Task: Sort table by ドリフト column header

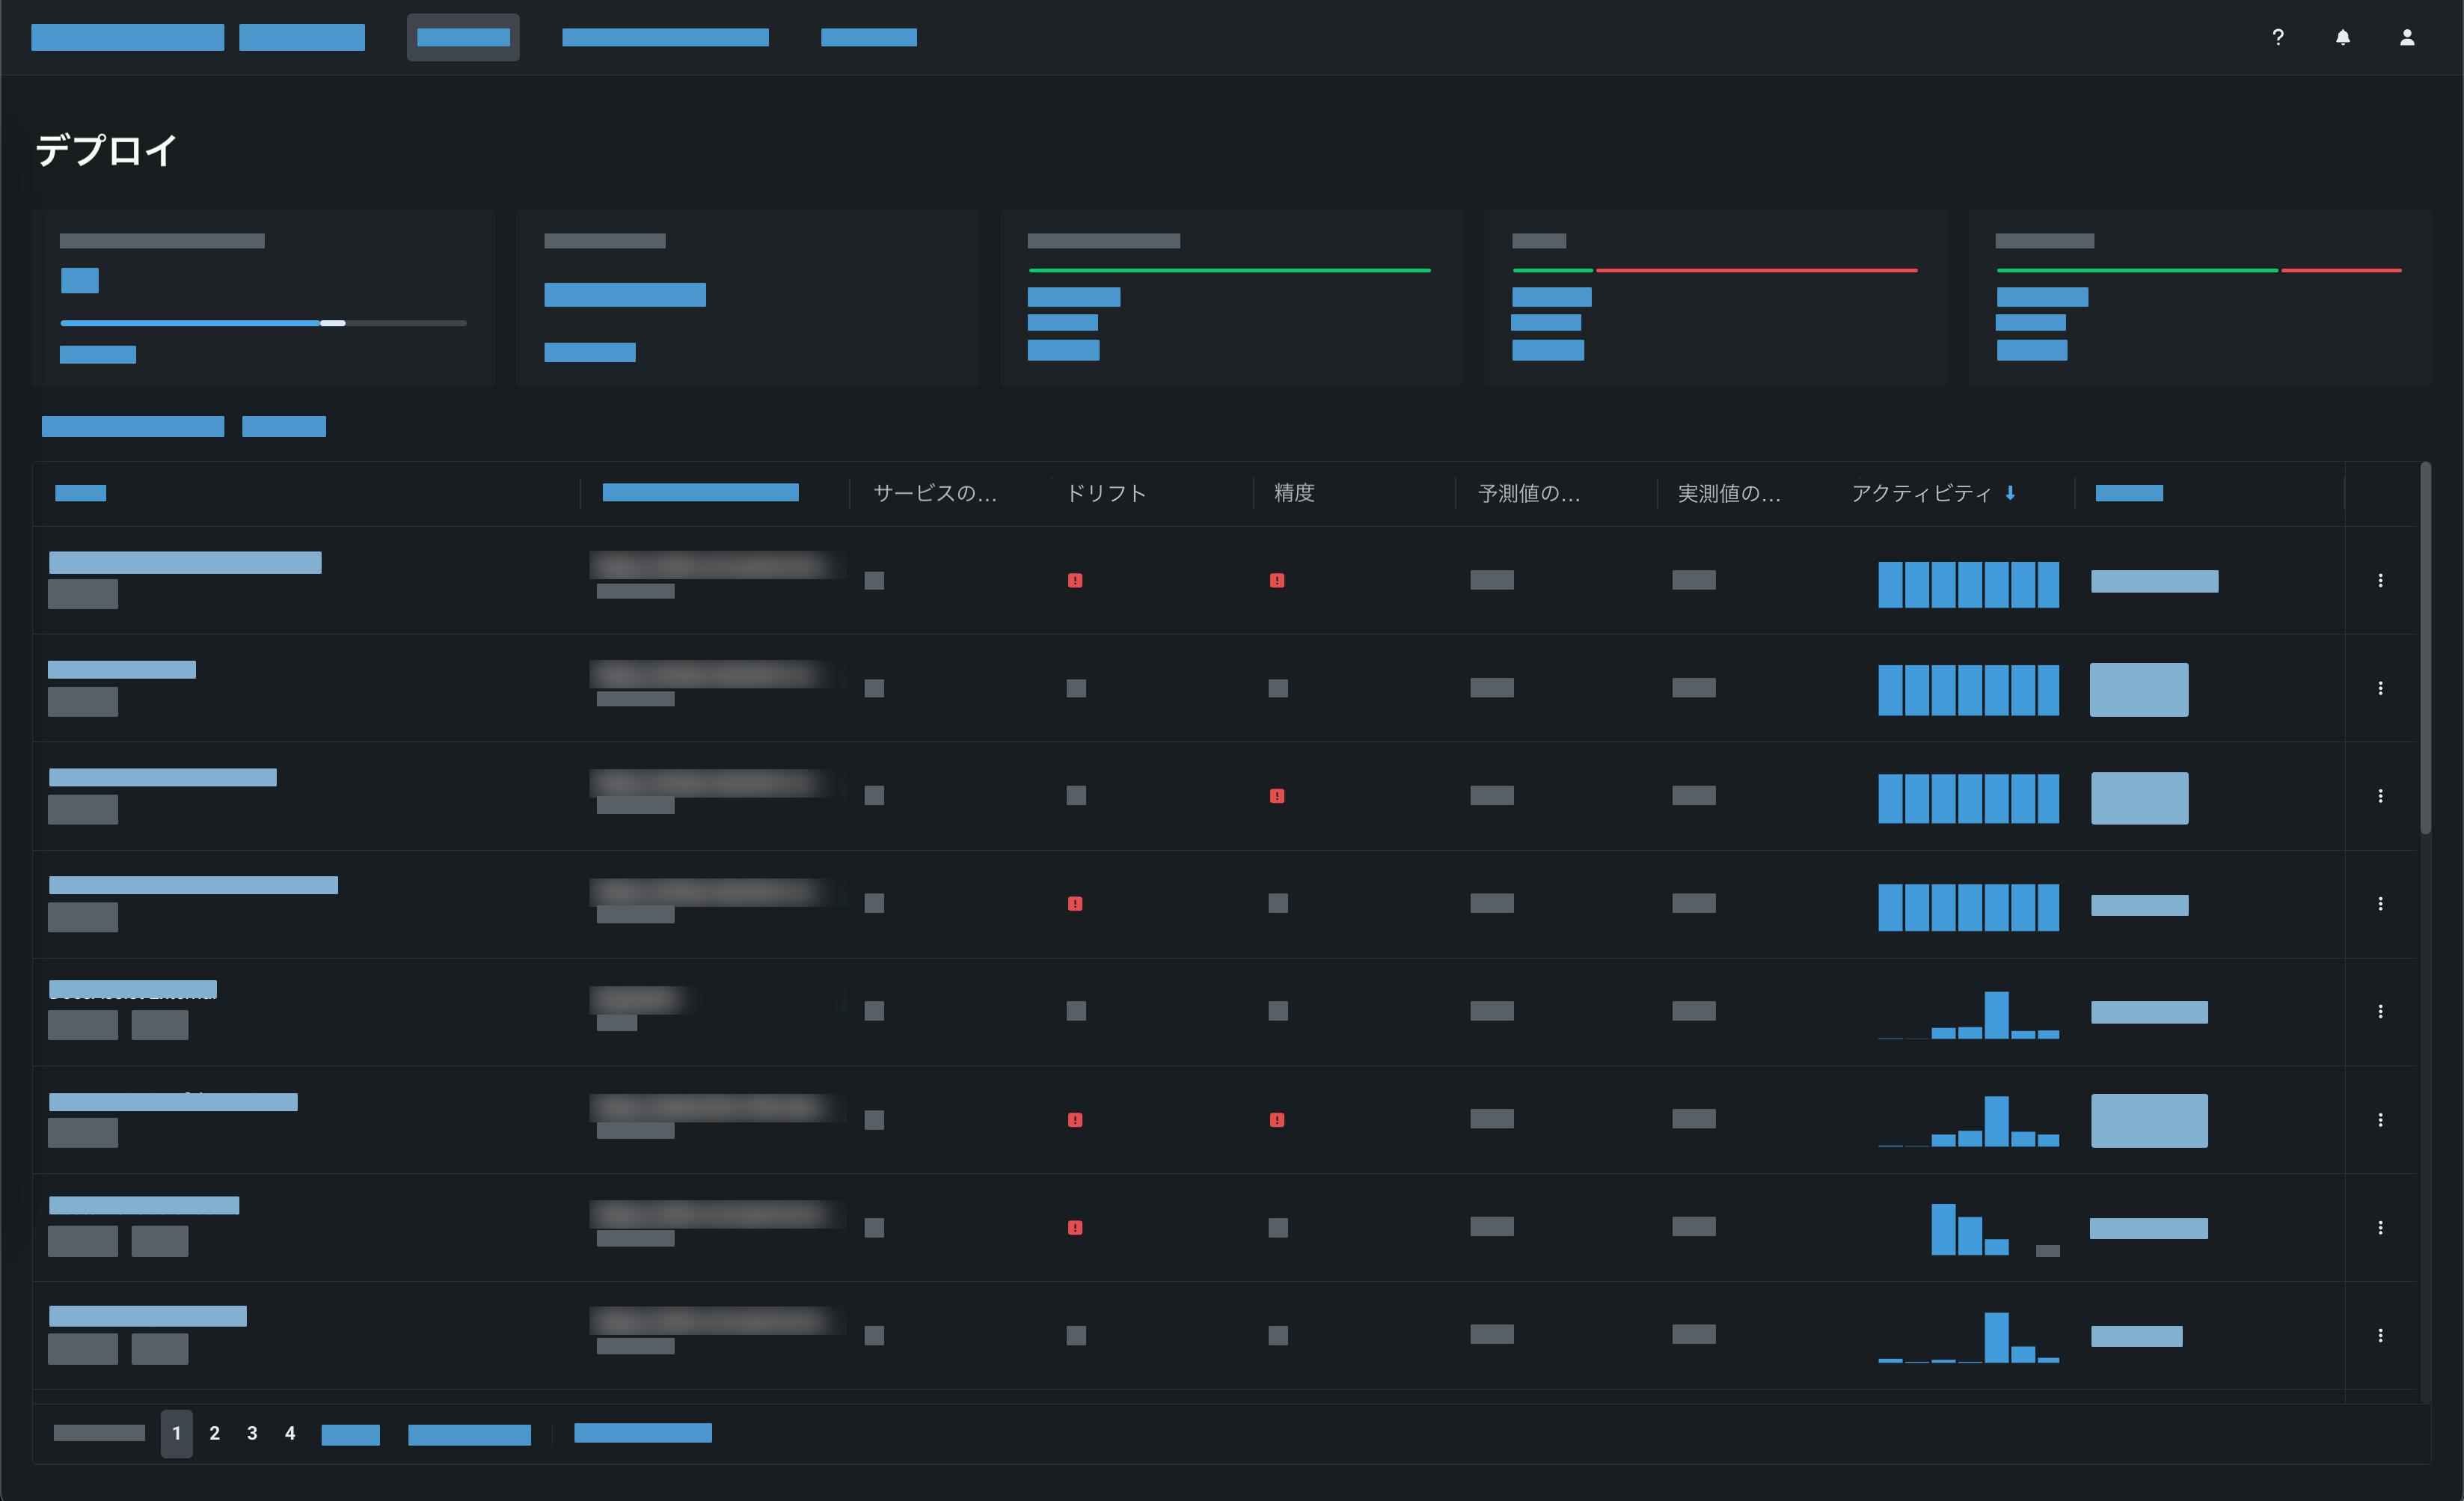Action: tap(1106, 493)
